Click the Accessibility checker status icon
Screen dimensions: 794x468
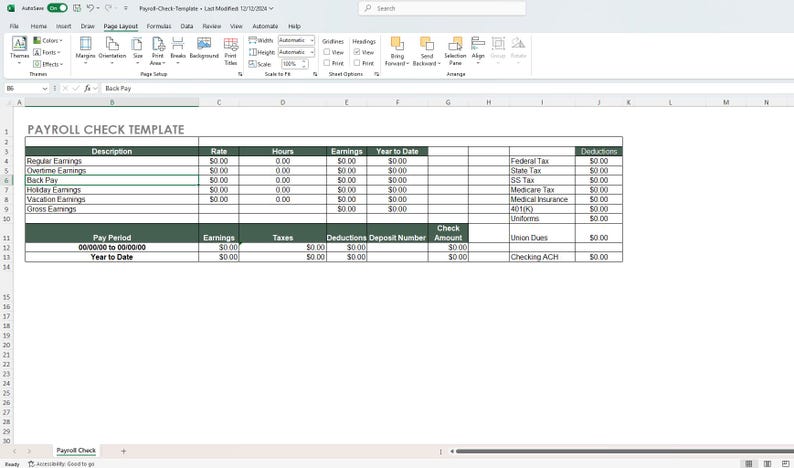(31, 464)
